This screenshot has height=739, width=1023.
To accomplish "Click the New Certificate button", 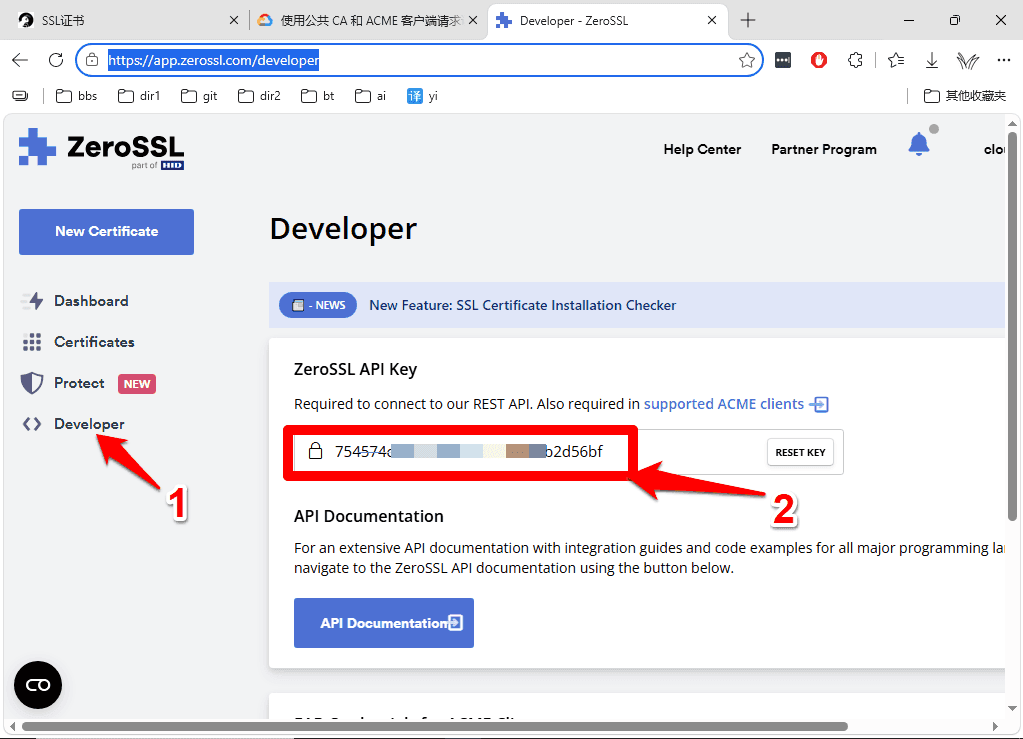I will click(106, 232).
